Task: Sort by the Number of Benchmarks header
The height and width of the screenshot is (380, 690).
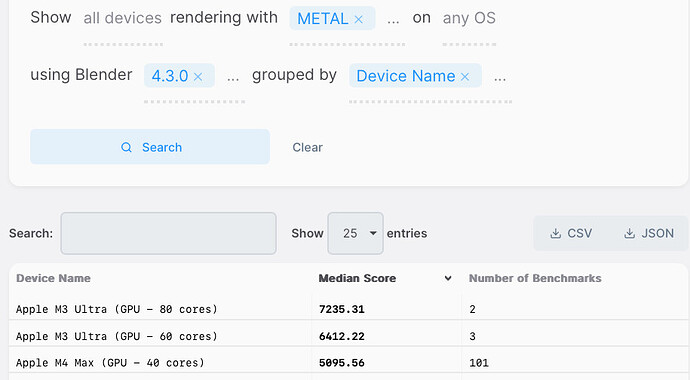Action: pyautogui.click(x=535, y=278)
